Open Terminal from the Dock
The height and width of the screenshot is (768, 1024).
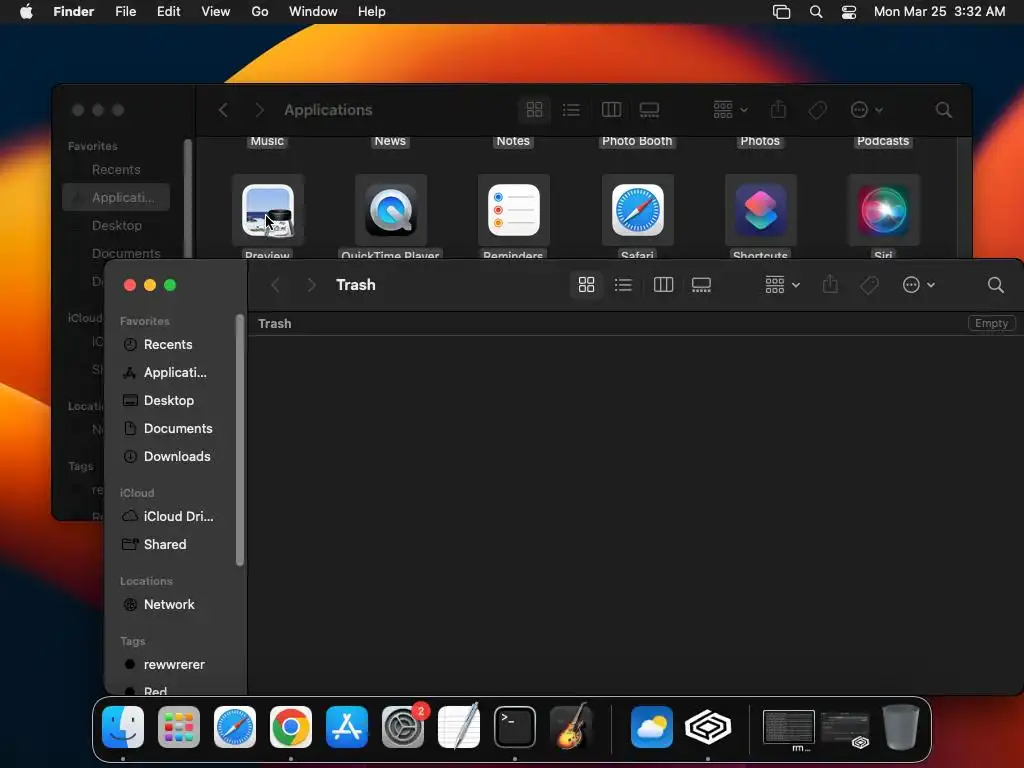coord(515,727)
